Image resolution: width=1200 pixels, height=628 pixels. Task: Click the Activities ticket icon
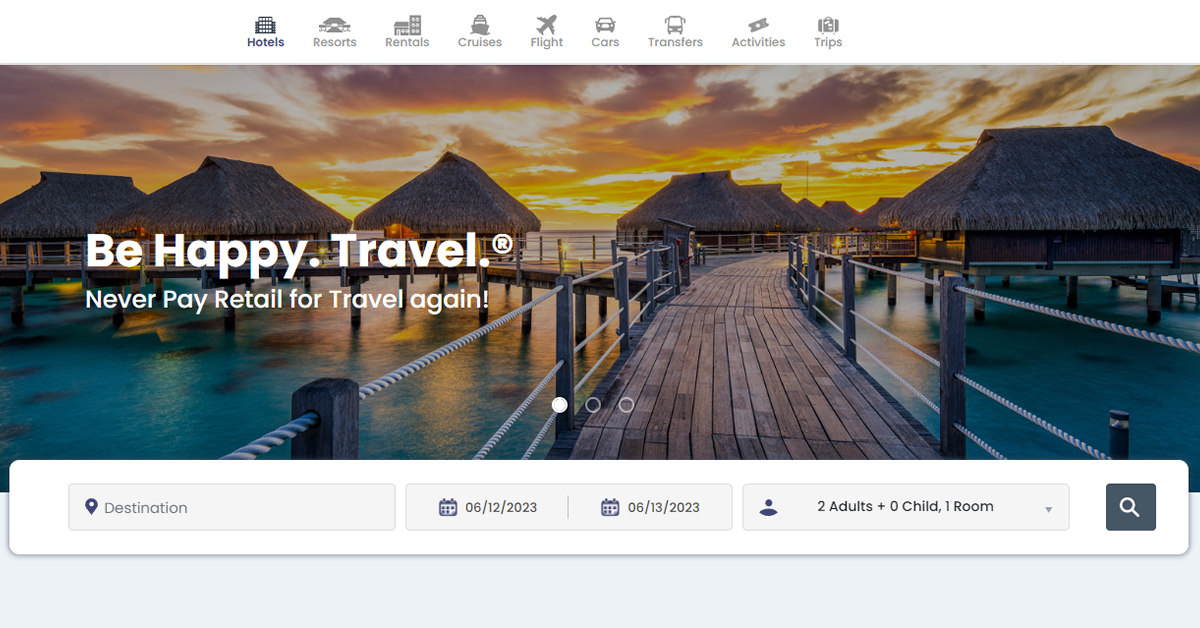[x=757, y=24]
